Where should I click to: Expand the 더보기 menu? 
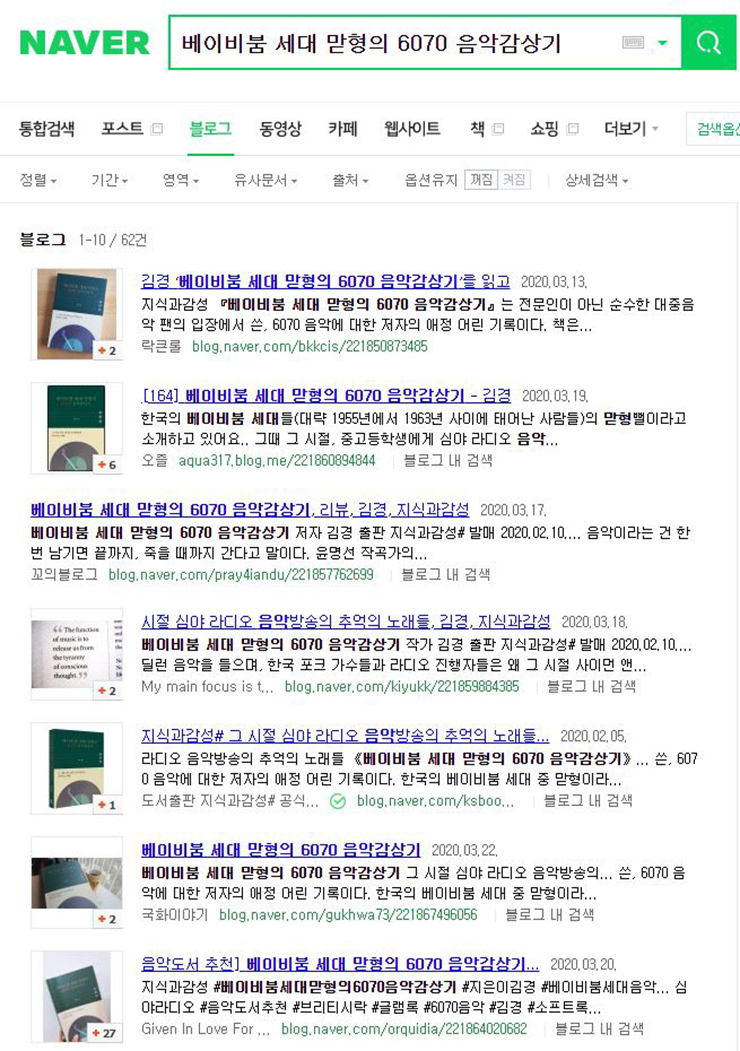coord(631,129)
